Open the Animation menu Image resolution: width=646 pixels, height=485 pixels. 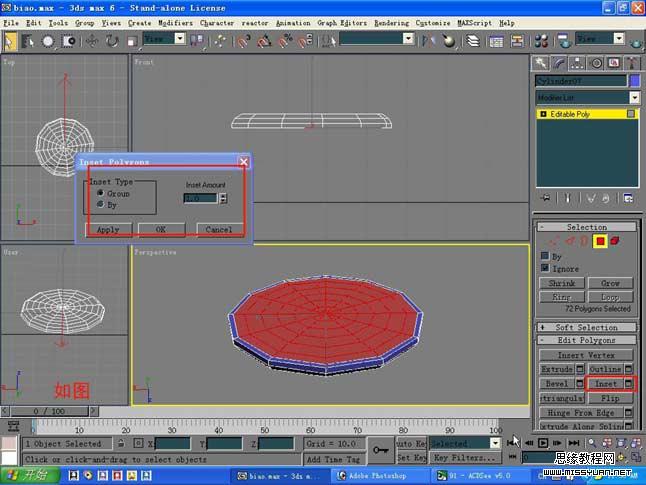pos(293,23)
